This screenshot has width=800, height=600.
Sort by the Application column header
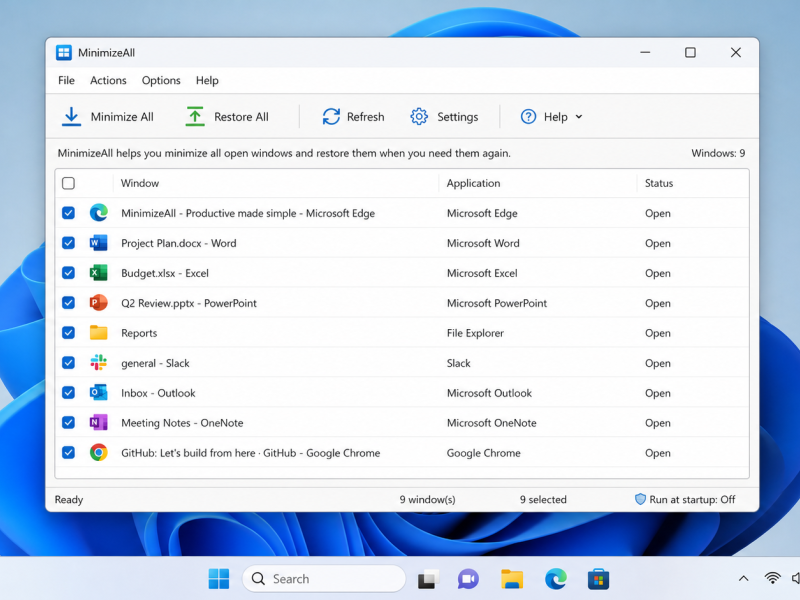pyautogui.click(x=473, y=183)
